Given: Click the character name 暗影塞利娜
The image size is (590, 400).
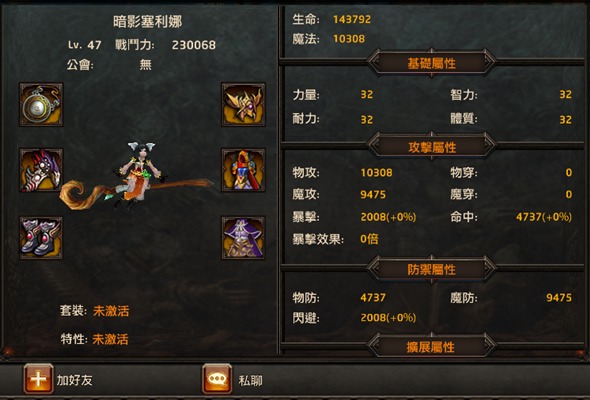Looking at the screenshot, I should pos(148,21).
